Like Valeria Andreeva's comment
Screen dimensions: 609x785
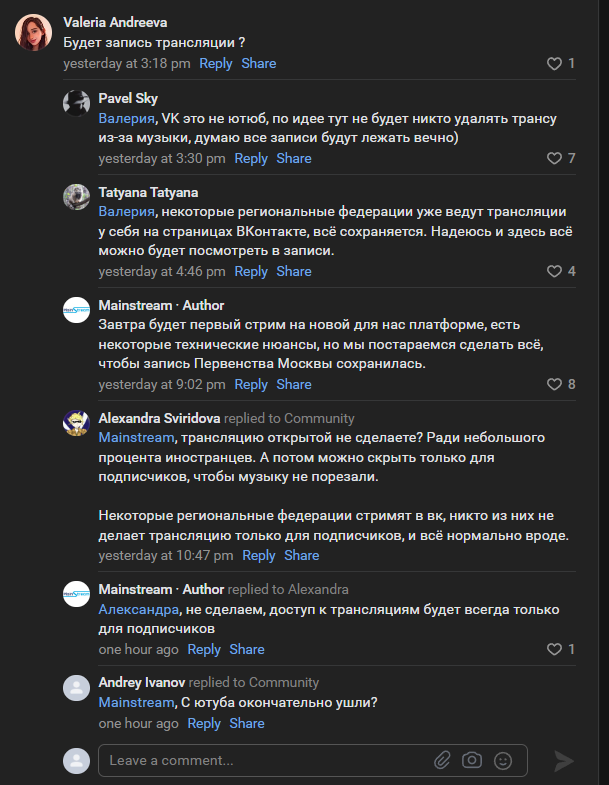(554, 64)
